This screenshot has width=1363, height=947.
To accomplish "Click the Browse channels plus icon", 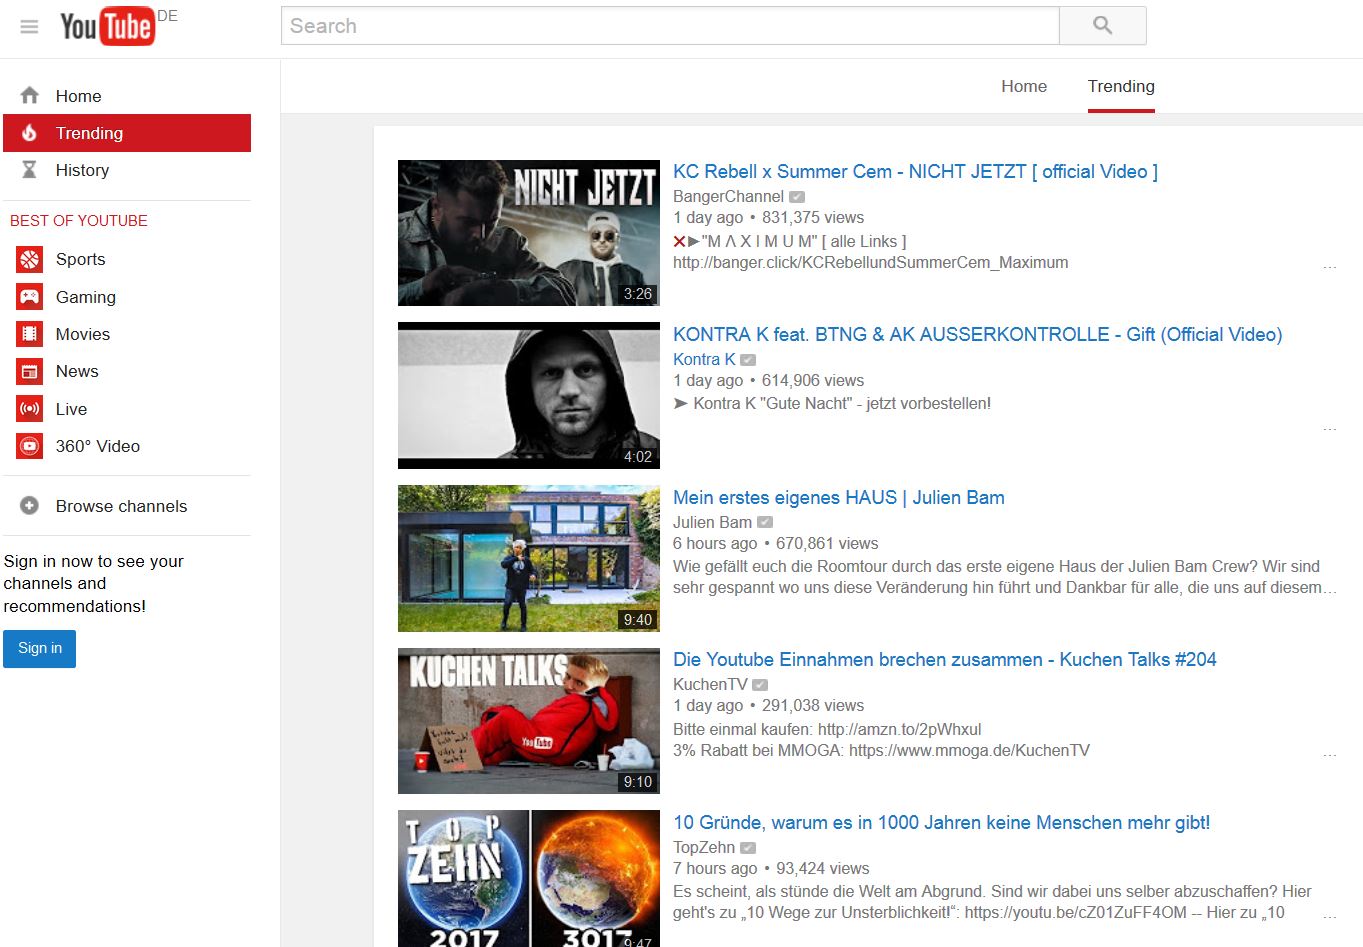I will click(30, 506).
